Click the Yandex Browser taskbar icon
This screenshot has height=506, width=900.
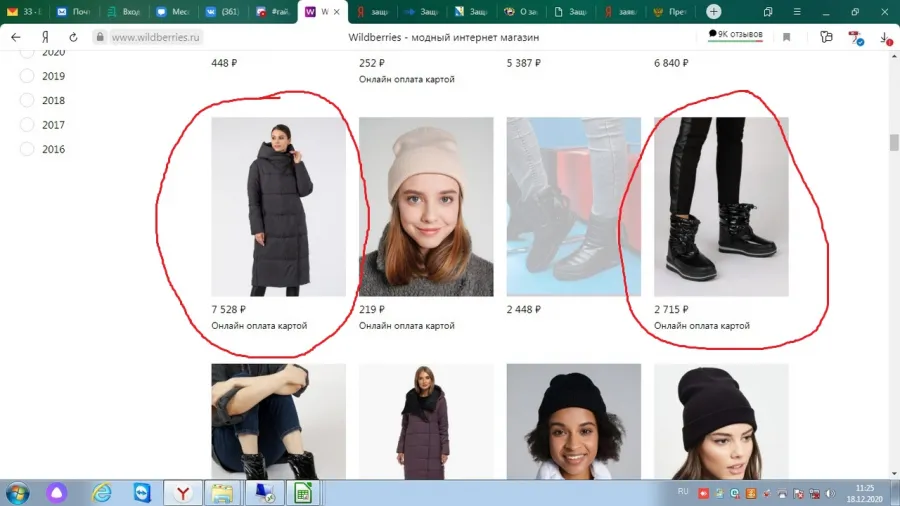click(183, 493)
